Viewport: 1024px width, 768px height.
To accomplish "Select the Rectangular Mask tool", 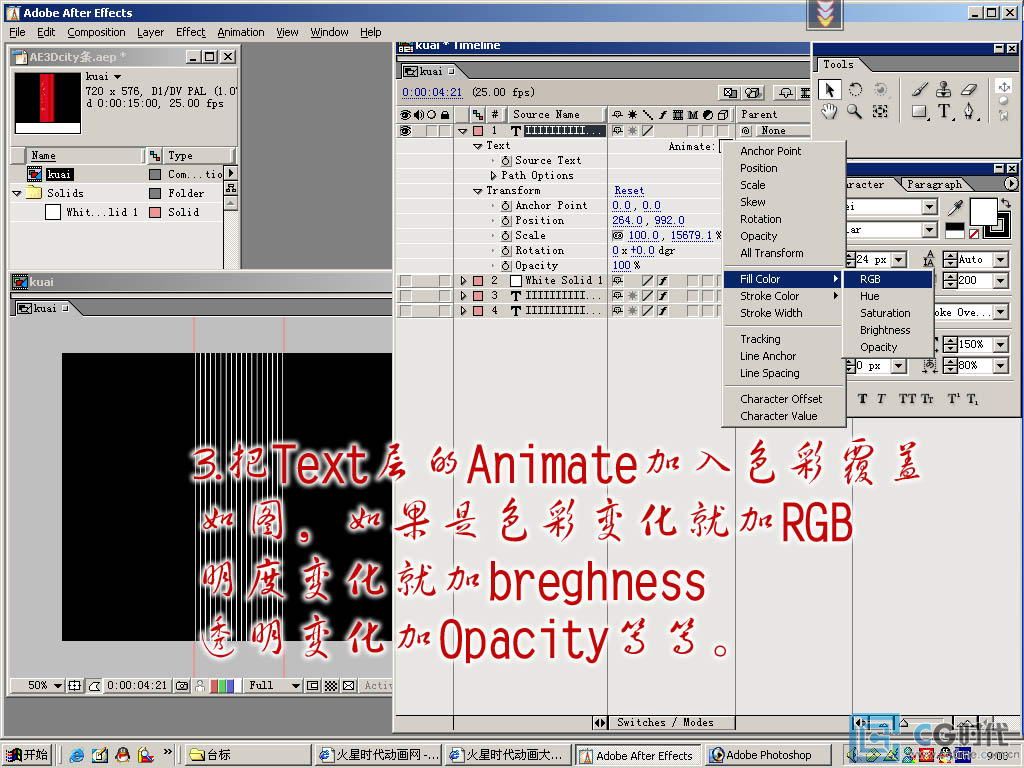I will click(919, 112).
